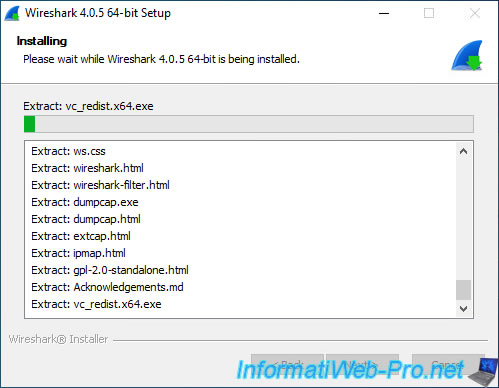Select the 'Extract: ipmap.html' log line
This screenshot has width=499, height=388.
point(78,253)
